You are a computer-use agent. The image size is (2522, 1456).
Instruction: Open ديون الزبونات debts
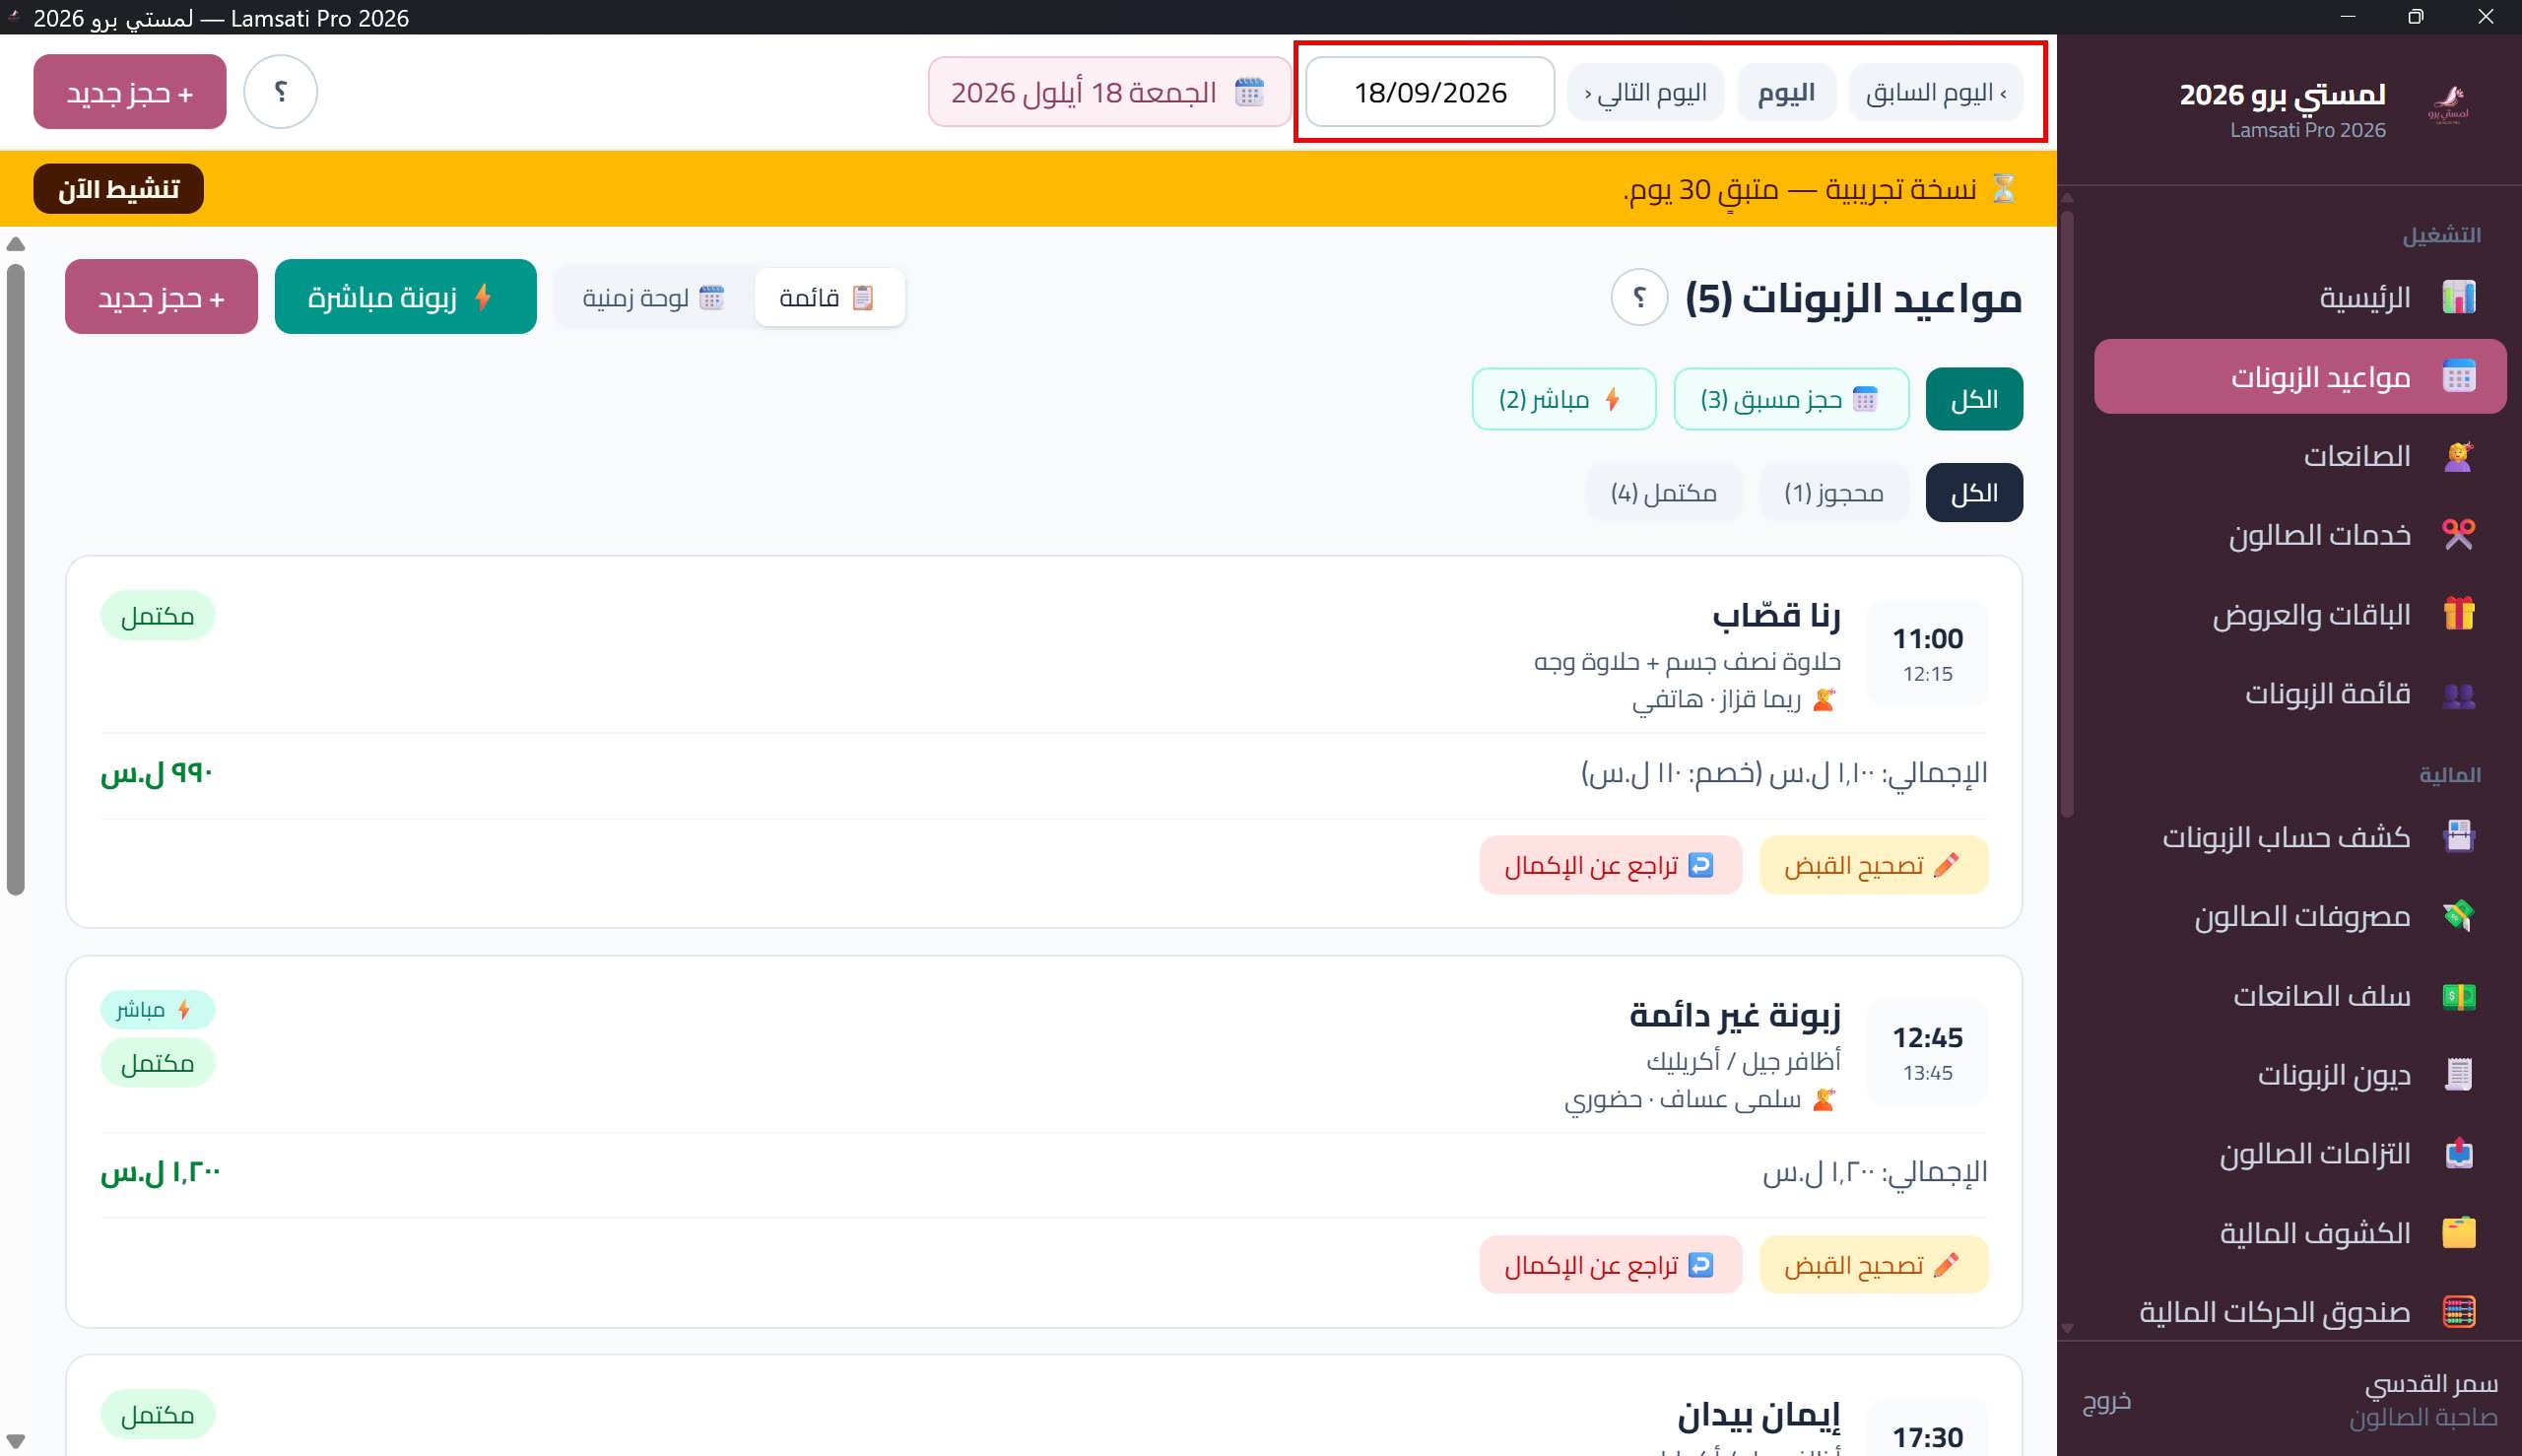2300,1075
